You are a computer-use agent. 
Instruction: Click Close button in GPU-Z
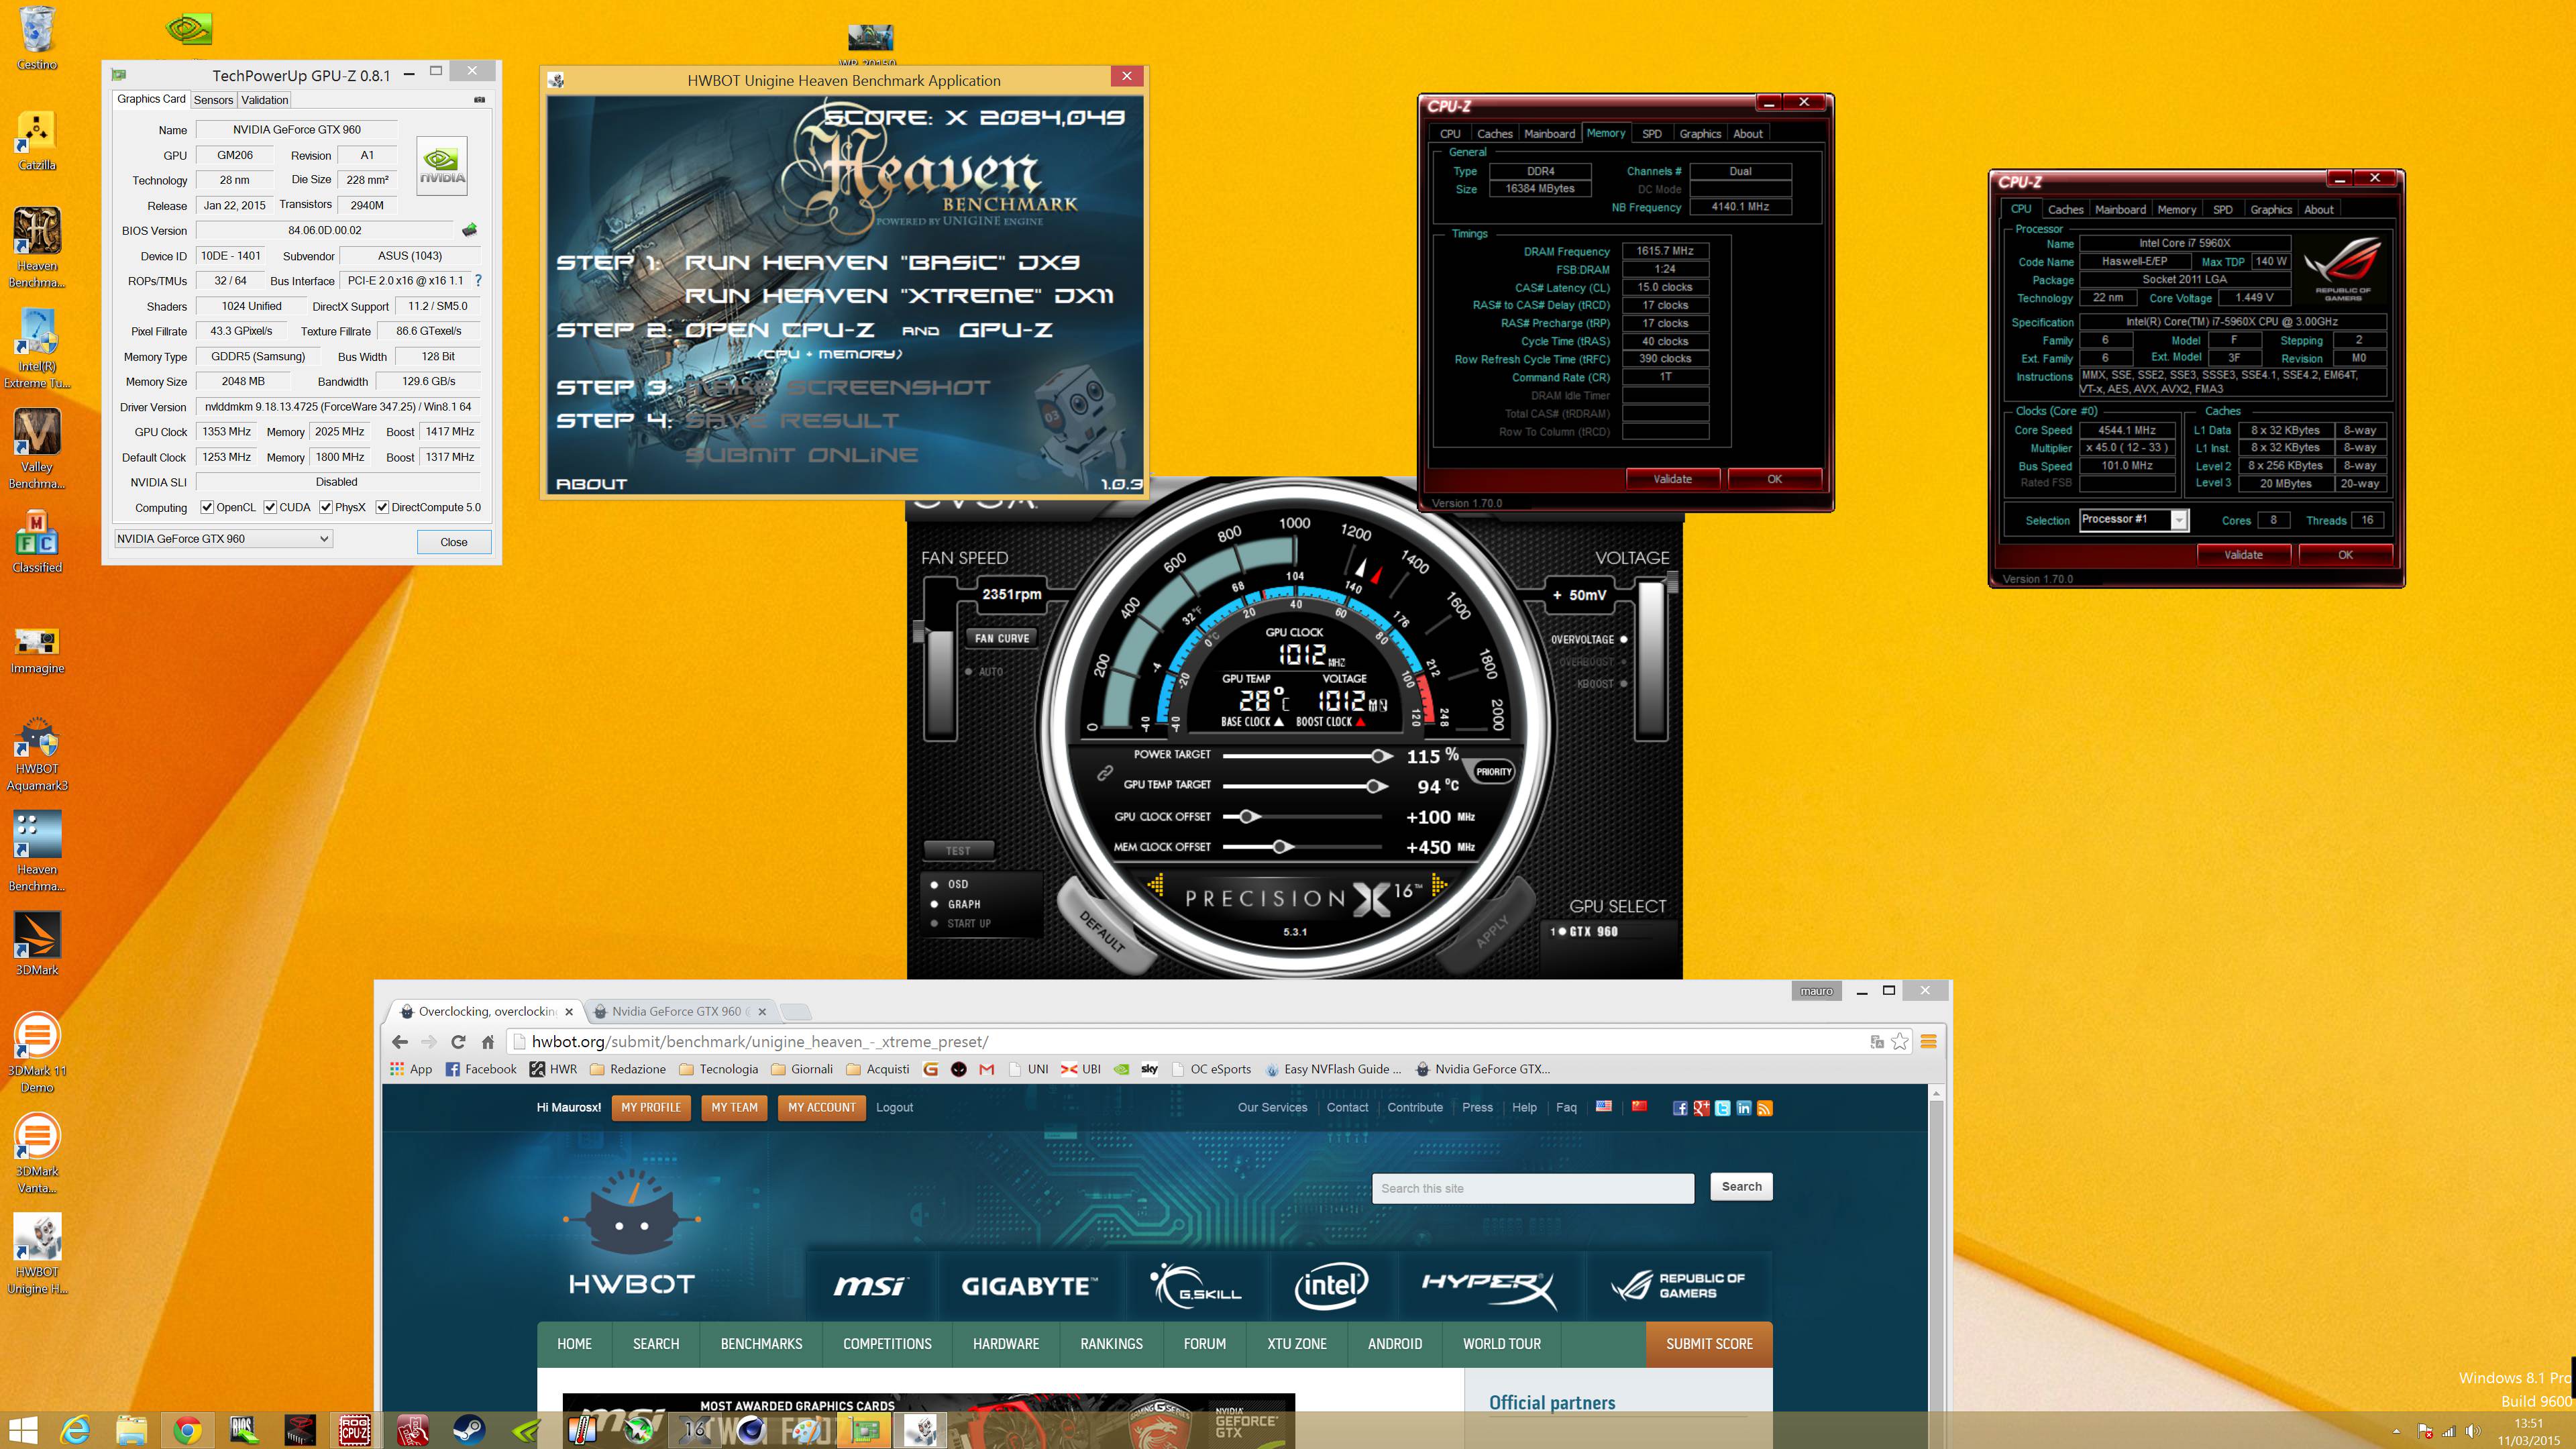click(453, 542)
